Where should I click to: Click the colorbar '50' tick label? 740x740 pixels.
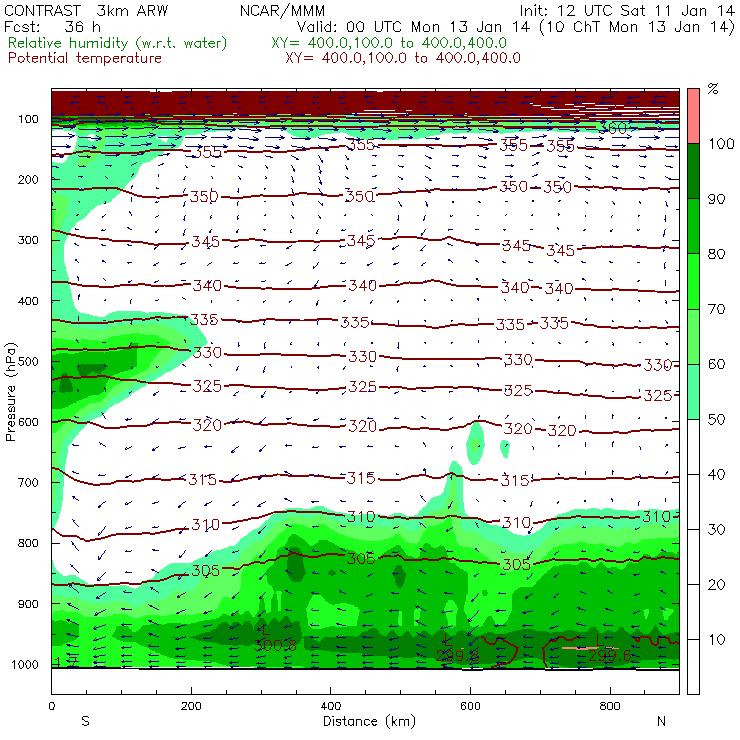click(x=716, y=420)
